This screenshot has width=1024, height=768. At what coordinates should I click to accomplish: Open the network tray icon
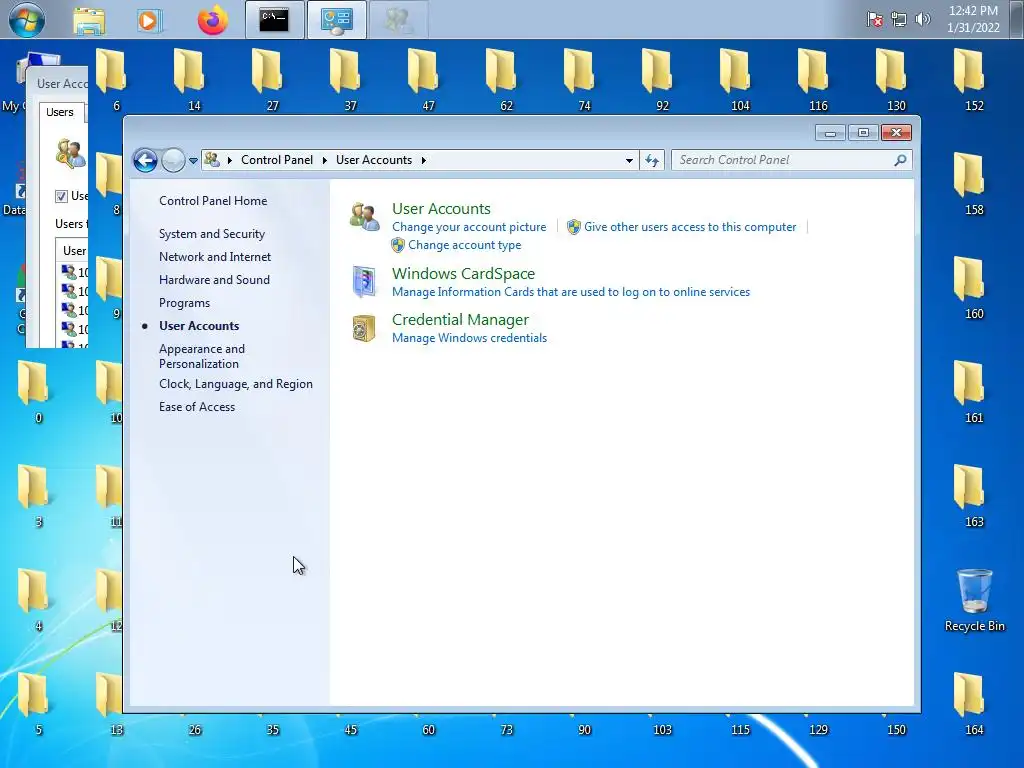pyautogui.click(x=899, y=20)
